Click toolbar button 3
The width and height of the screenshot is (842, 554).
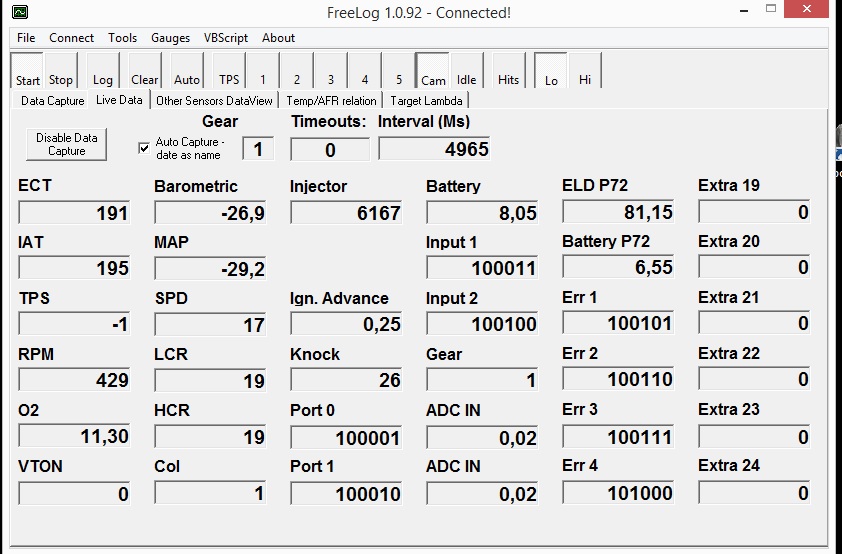coord(331,70)
